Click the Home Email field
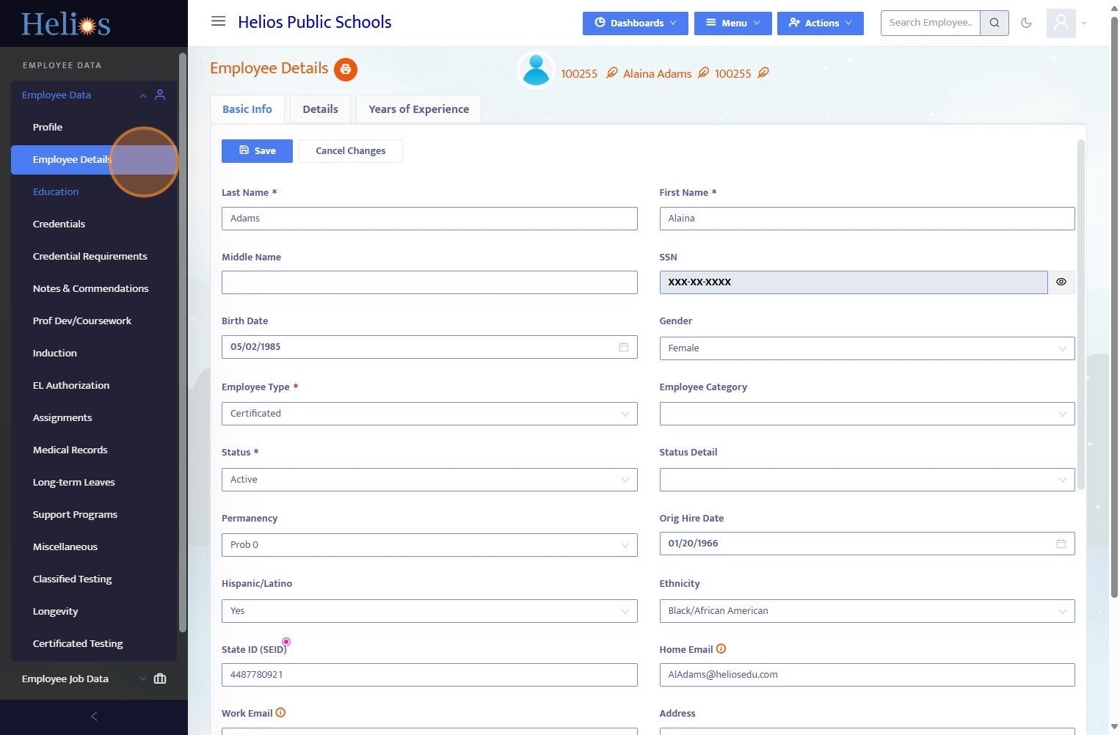Viewport: 1120px width, 735px height. (x=866, y=675)
